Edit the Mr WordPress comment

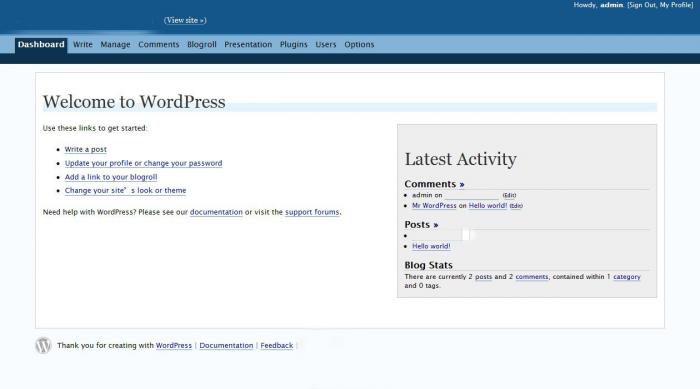516,206
